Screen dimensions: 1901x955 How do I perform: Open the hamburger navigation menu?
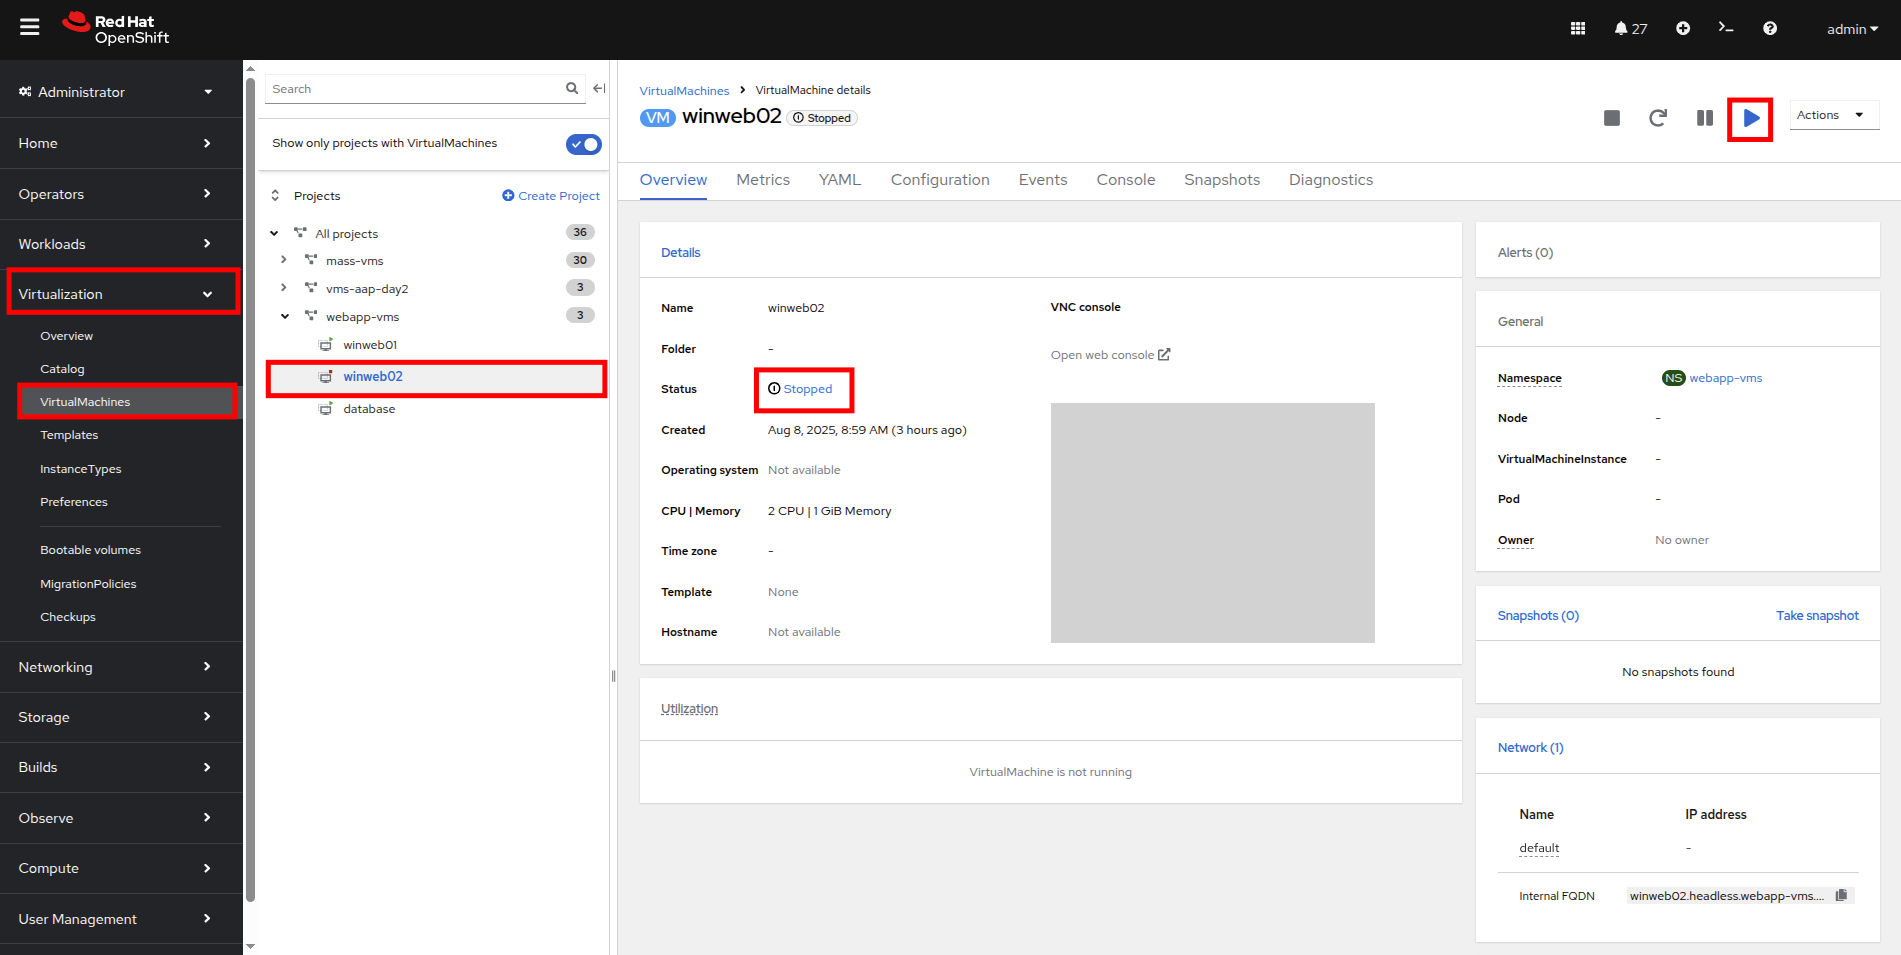tap(30, 27)
